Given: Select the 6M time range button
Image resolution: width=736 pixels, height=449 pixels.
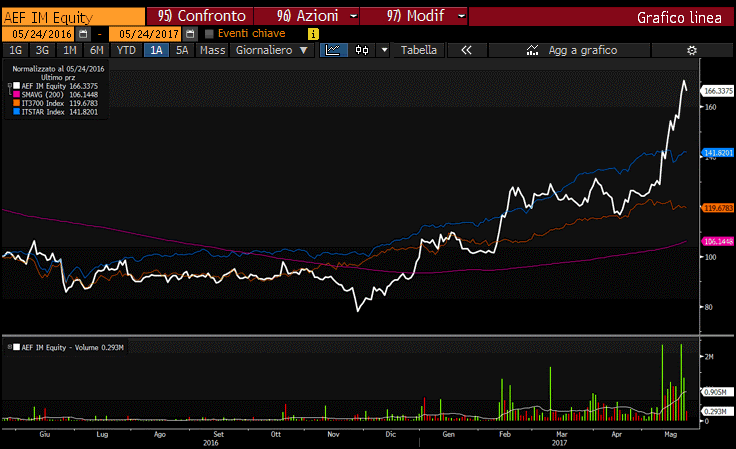Looking at the screenshot, I should point(96,50).
